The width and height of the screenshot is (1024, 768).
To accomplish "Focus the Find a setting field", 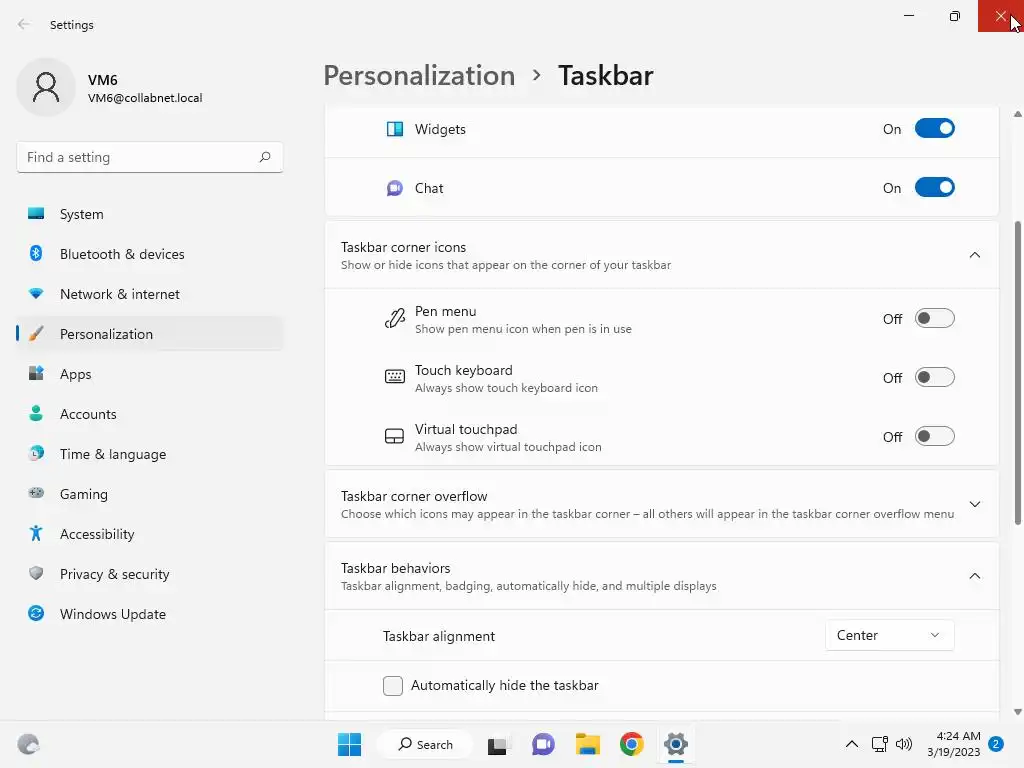I will pyautogui.click(x=150, y=157).
